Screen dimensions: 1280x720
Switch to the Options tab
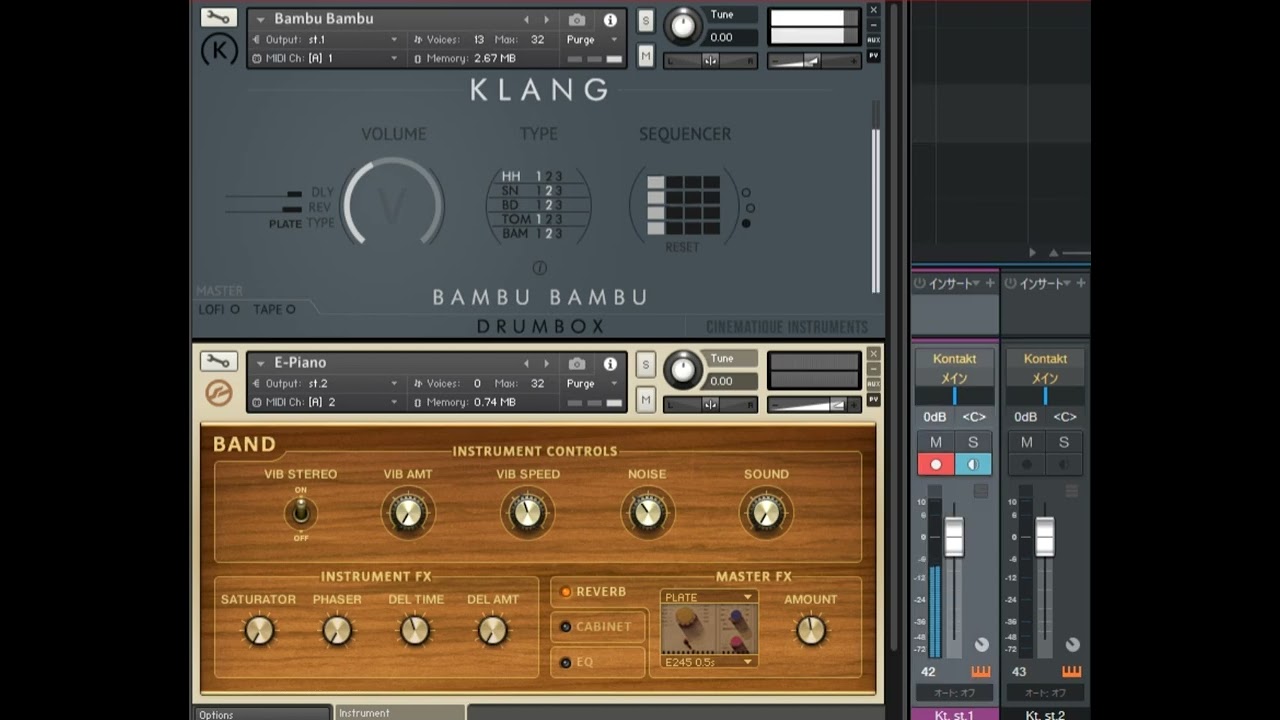(262, 714)
